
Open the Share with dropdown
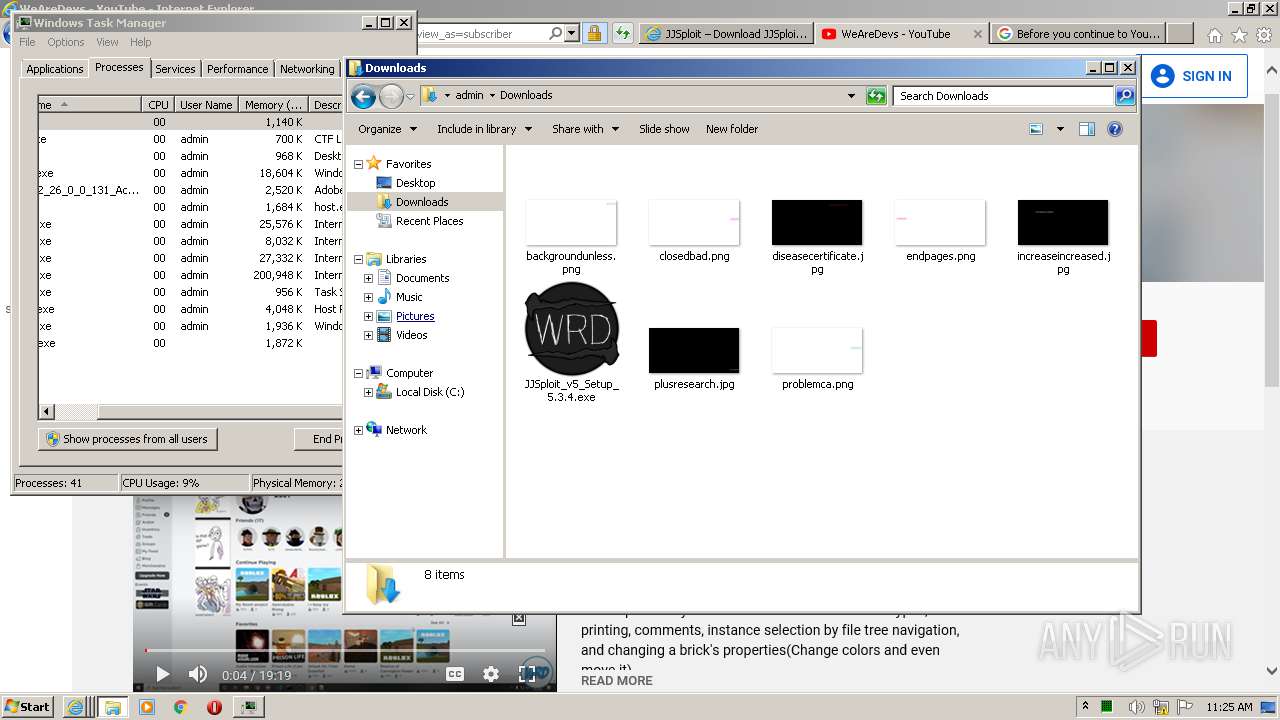(x=585, y=129)
